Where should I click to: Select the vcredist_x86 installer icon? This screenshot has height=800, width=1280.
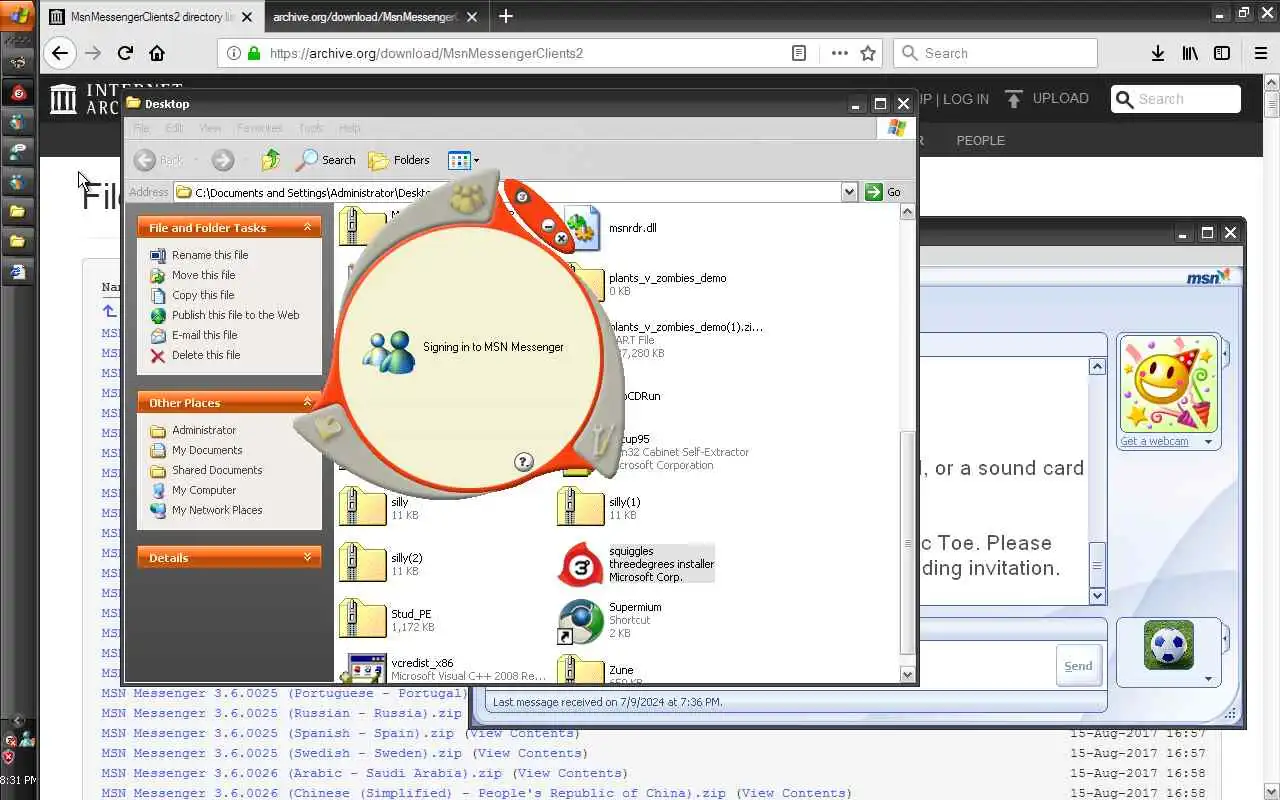tap(363, 671)
